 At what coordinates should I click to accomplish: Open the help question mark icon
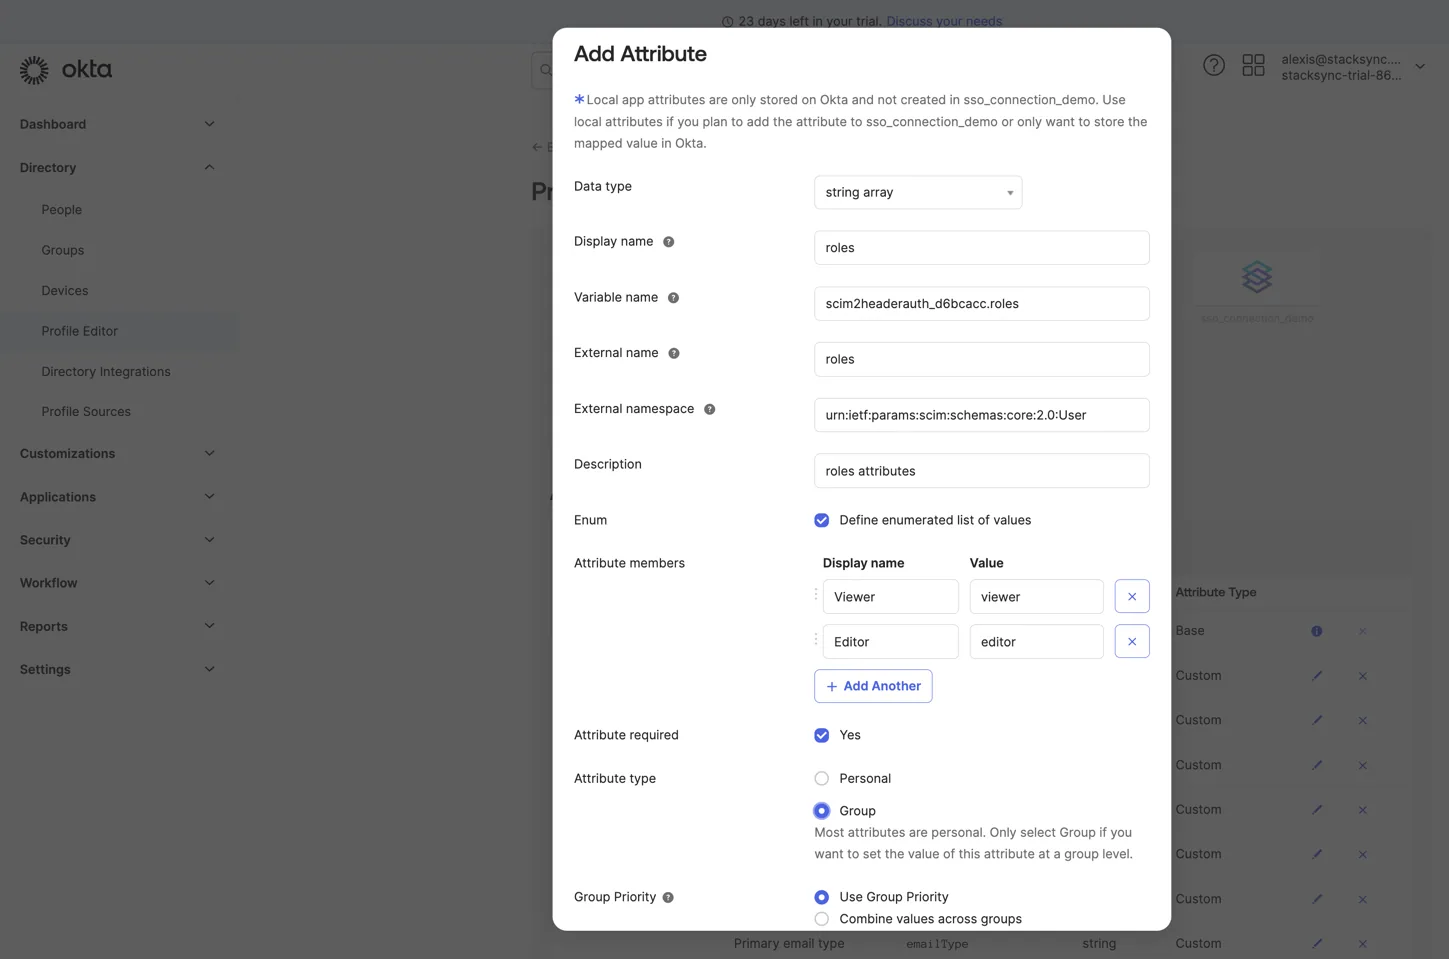1213,66
